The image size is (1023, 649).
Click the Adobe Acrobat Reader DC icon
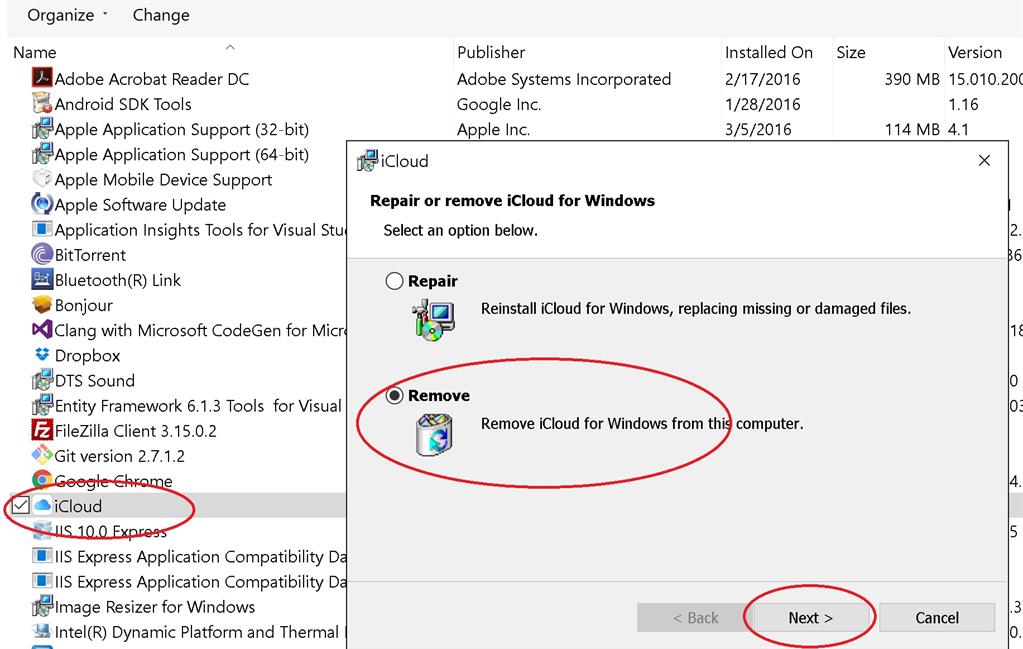(42, 79)
